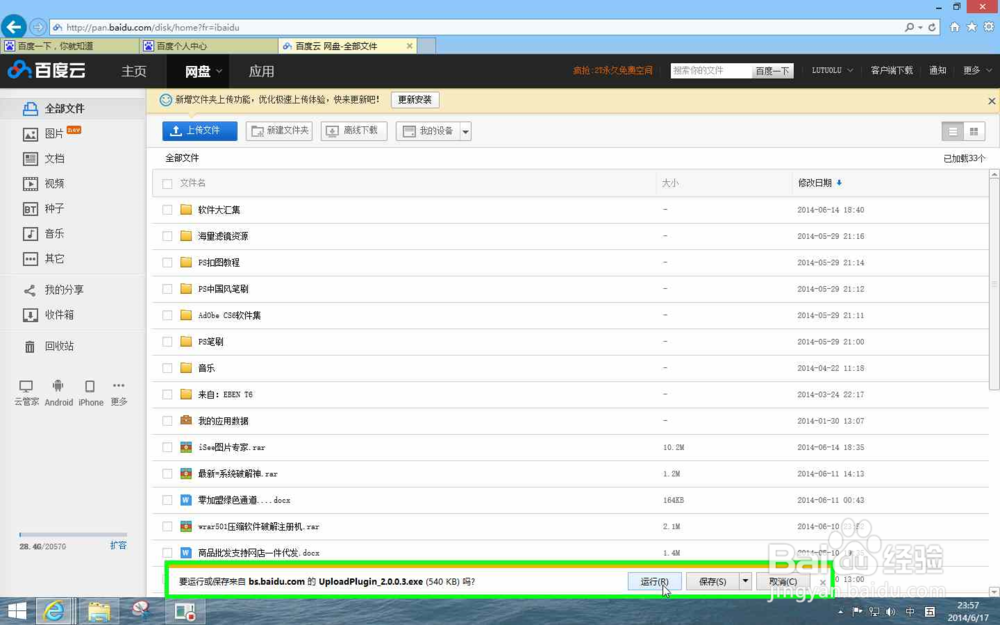
Task: Check the box for PS抠图教程 folder
Action: tap(167, 263)
